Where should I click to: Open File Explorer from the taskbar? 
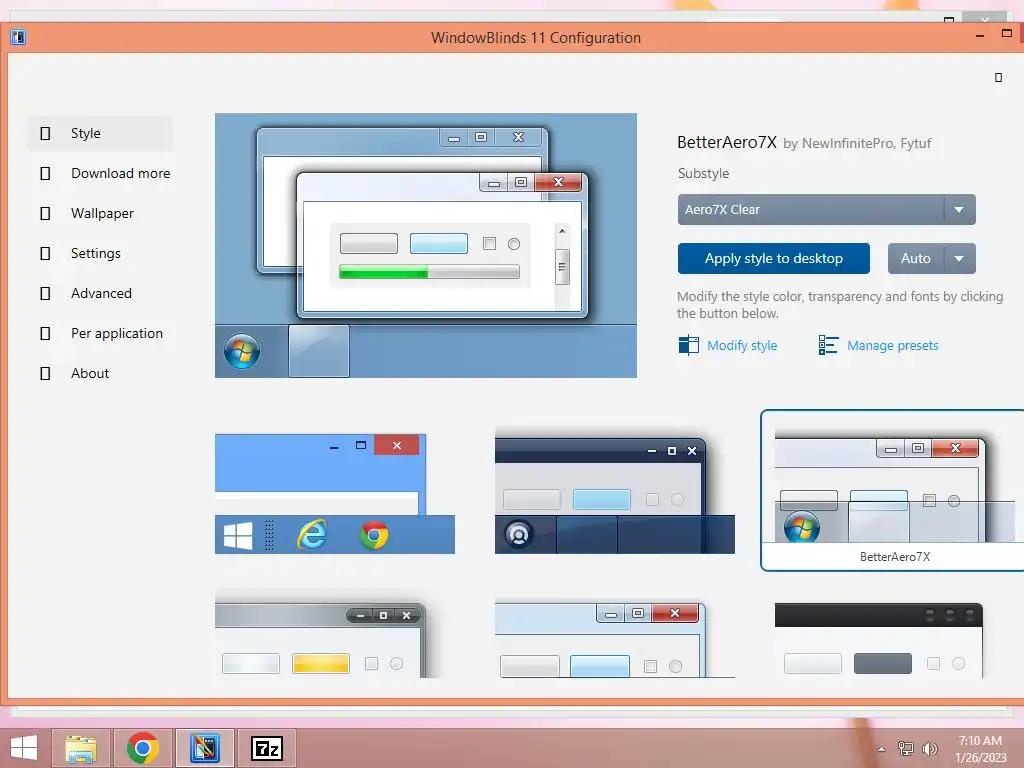(81, 748)
